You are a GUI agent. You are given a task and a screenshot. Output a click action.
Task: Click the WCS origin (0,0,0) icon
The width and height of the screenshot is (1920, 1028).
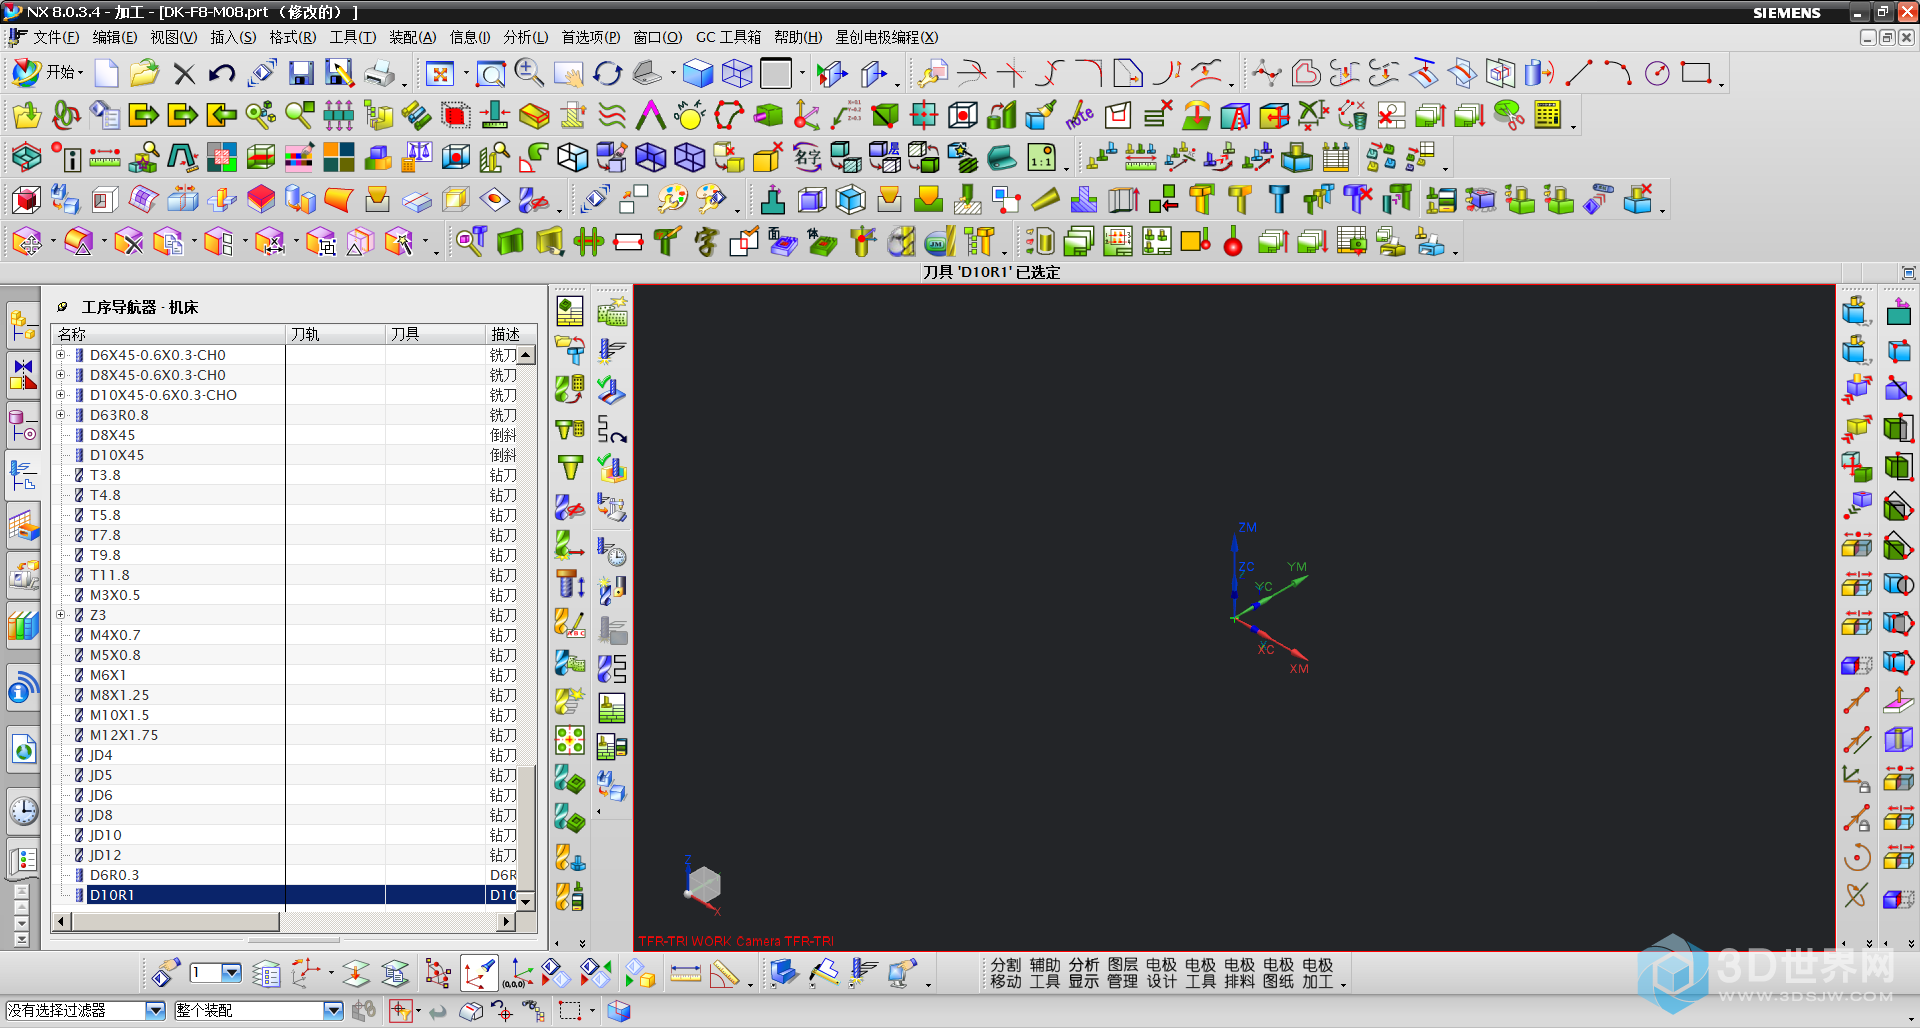pyautogui.click(x=520, y=973)
